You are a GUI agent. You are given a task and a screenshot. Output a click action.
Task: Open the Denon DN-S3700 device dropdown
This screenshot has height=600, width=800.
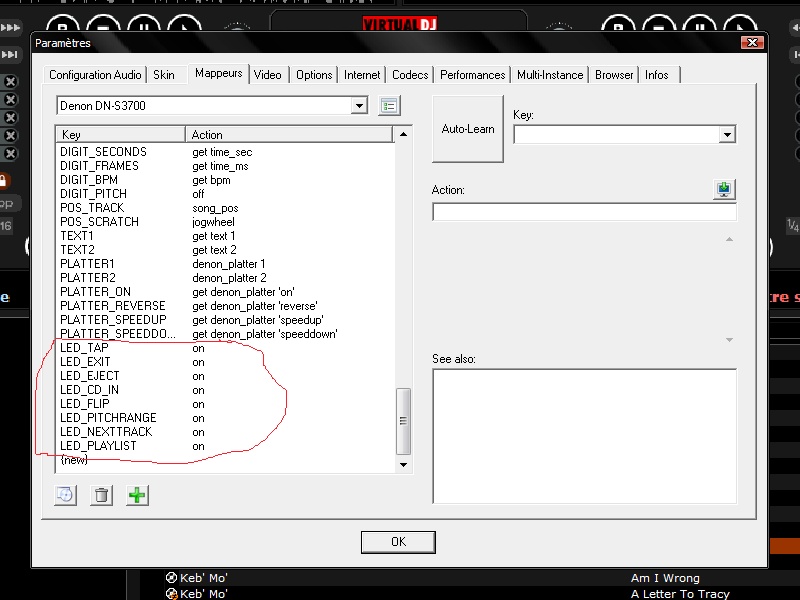point(359,106)
